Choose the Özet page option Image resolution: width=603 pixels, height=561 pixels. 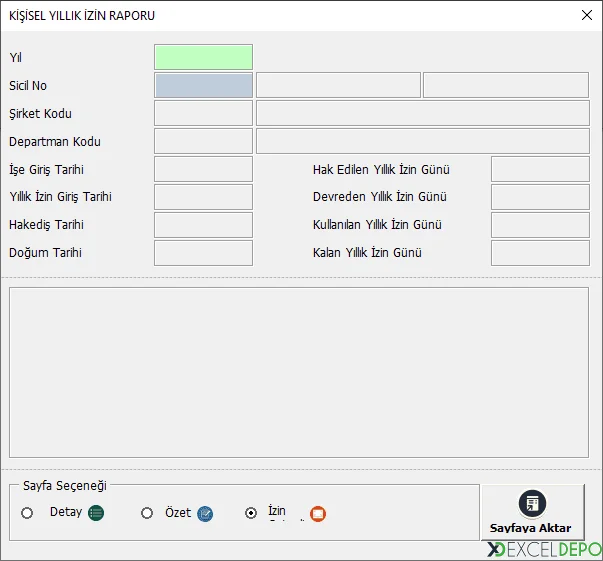tap(147, 513)
